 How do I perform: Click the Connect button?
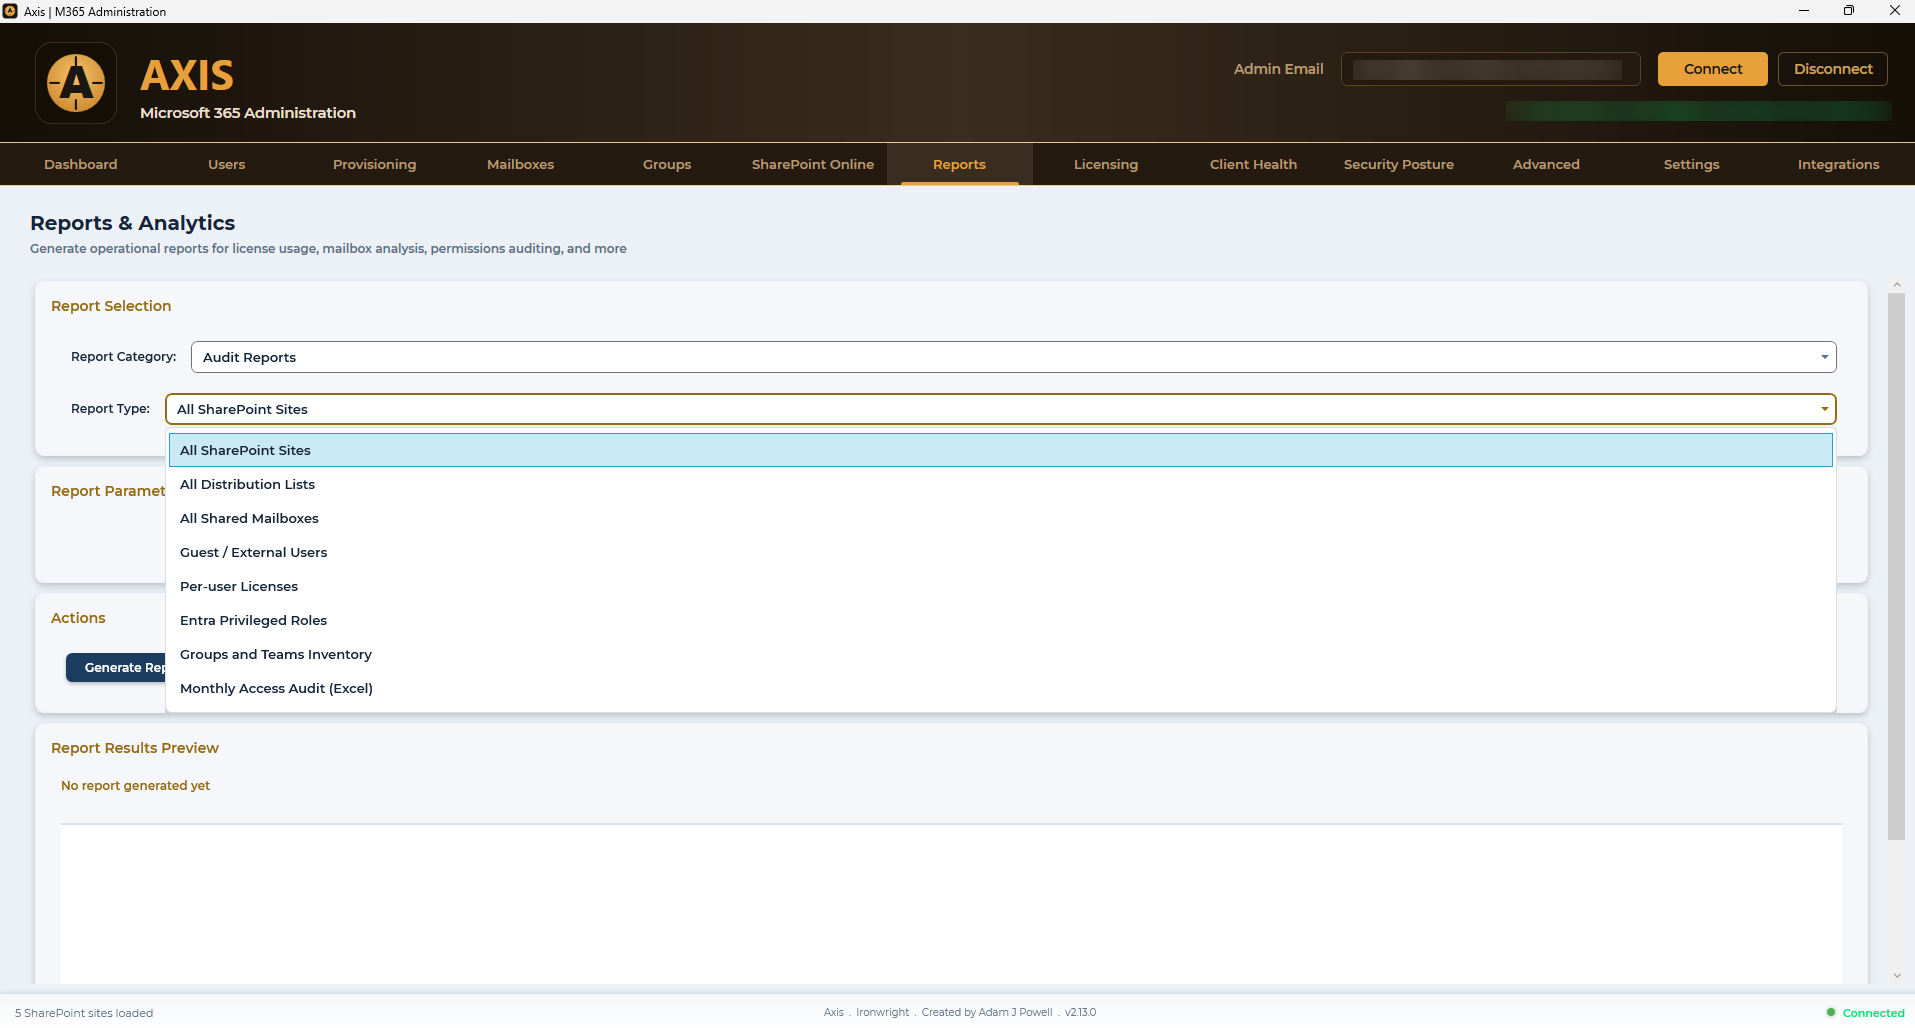click(x=1713, y=69)
